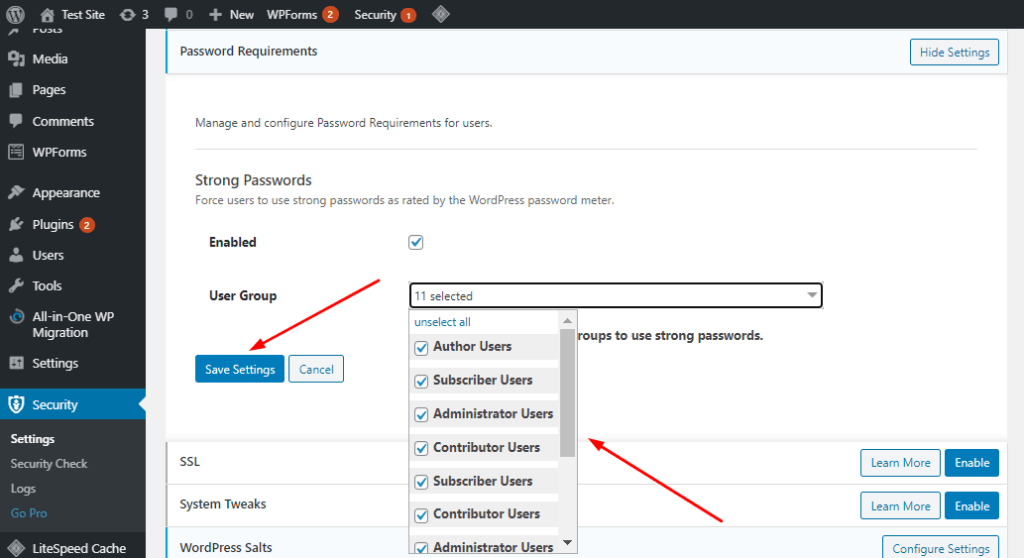Open the comments bubble in admin bar

click(x=171, y=14)
